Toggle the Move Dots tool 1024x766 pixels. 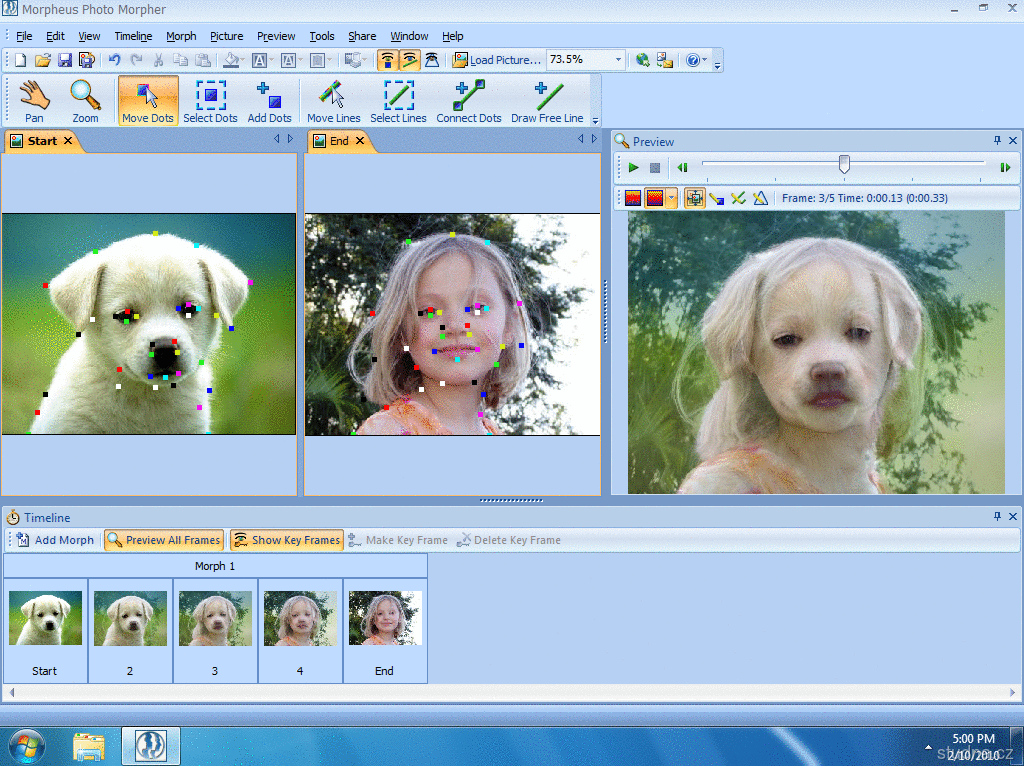(148, 101)
